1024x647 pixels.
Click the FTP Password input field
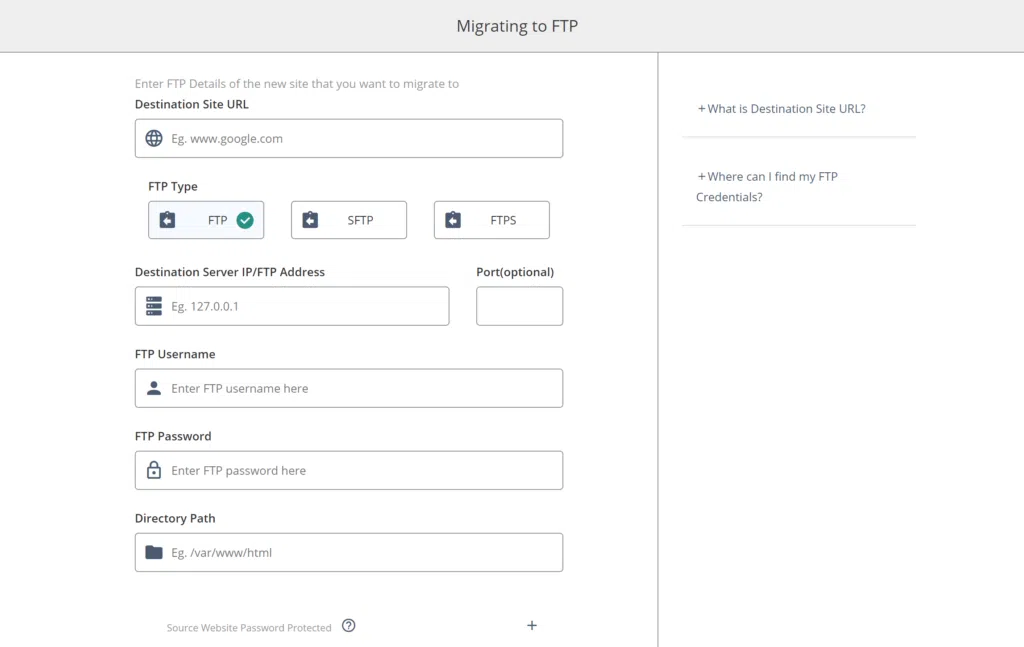click(349, 470)
